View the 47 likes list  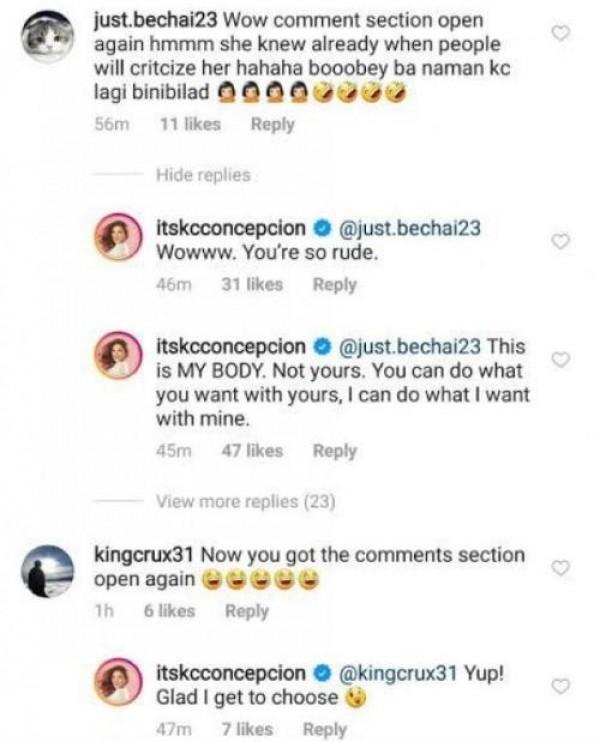[x=250, y=451]
